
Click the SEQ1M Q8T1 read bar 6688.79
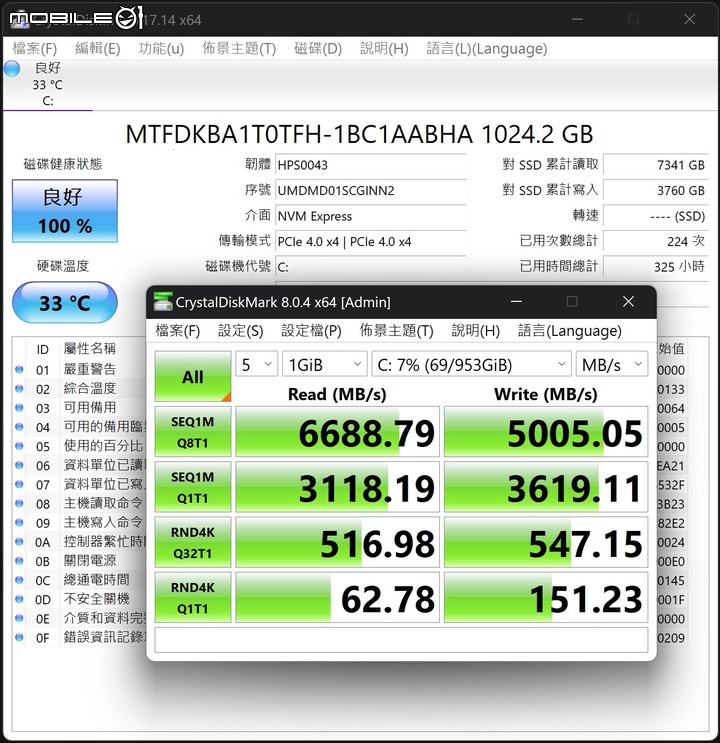pyautogui.click(x=337, y=432)
